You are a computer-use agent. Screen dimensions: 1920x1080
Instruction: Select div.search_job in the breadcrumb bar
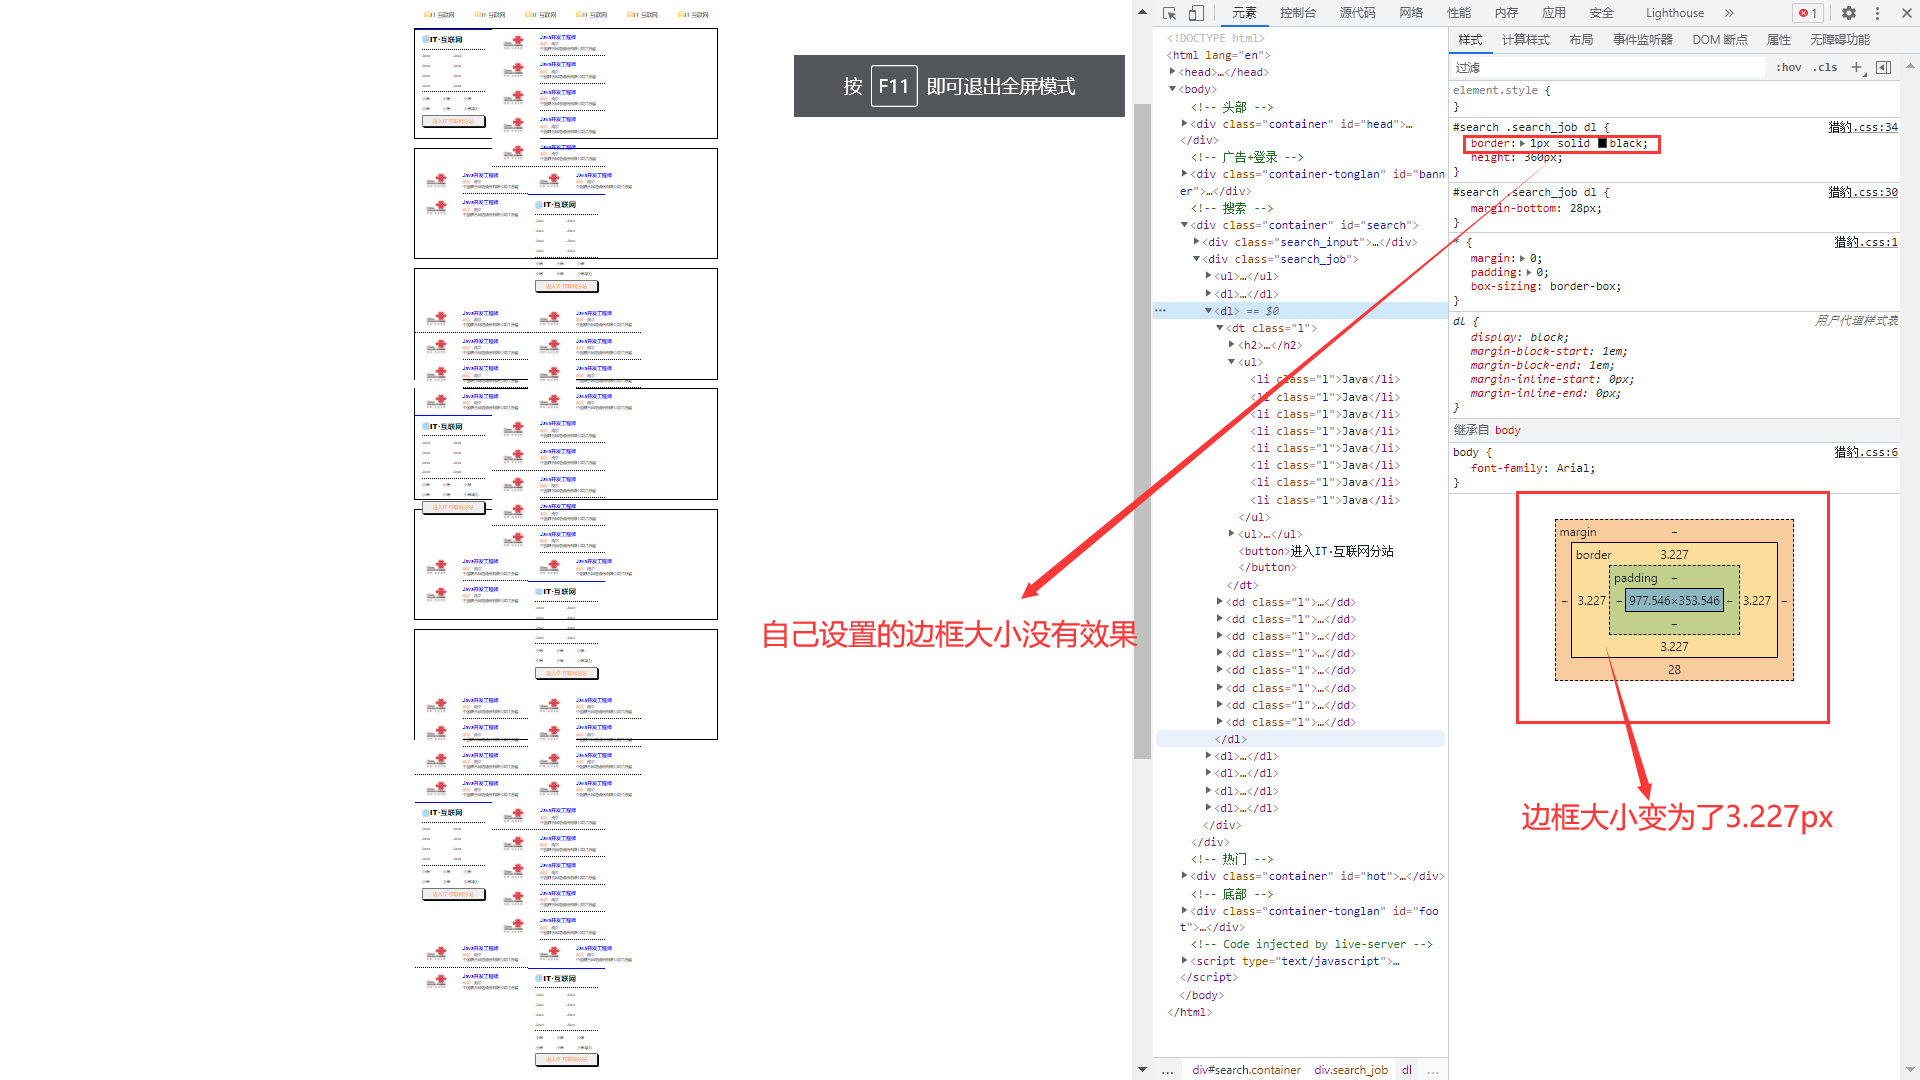pyautogui.click(x=1351, y=1069)
